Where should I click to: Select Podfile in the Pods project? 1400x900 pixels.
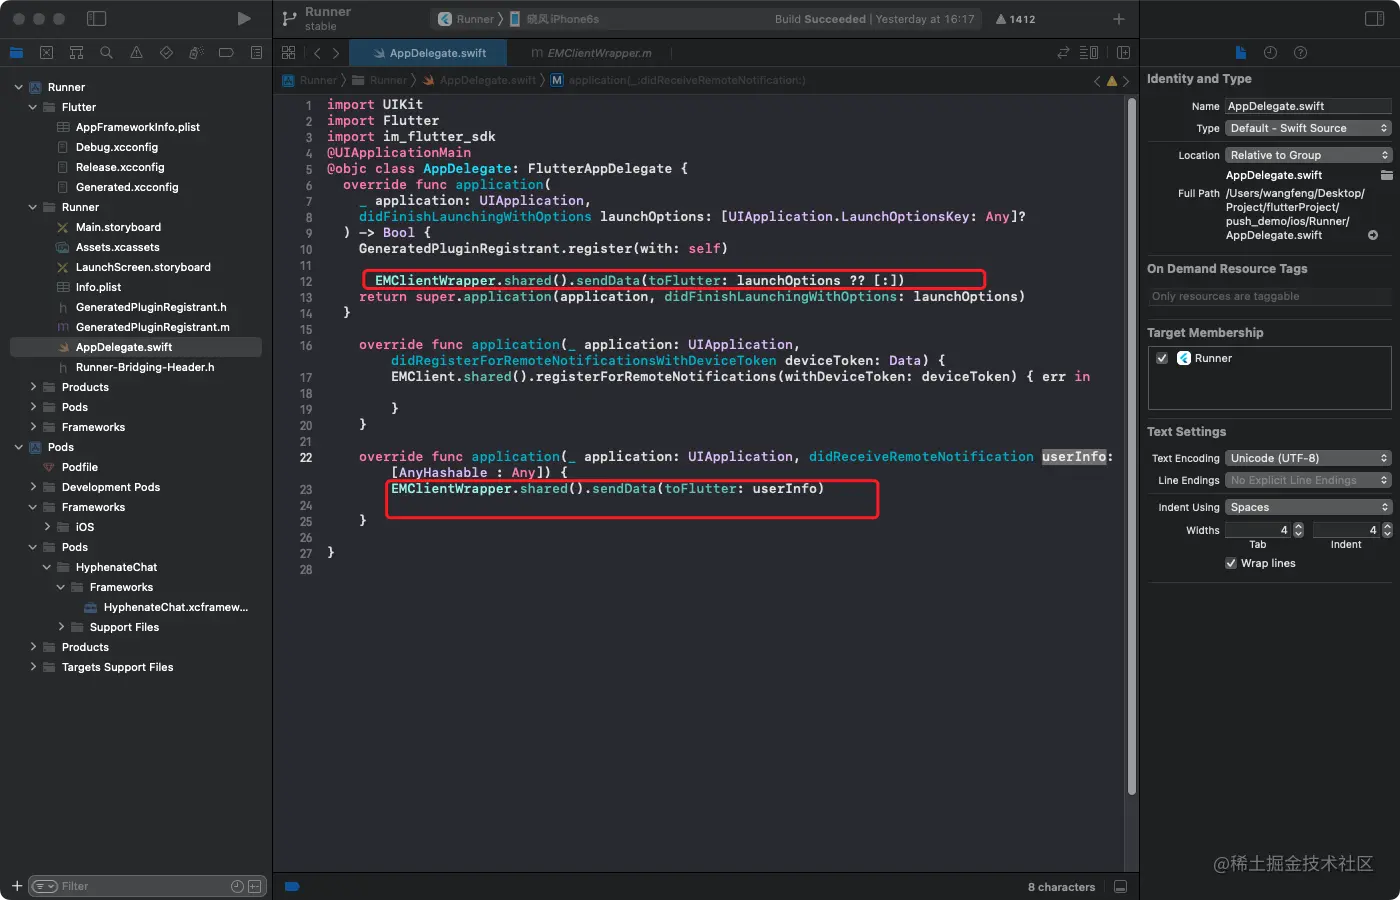click(x=80, y=467)
